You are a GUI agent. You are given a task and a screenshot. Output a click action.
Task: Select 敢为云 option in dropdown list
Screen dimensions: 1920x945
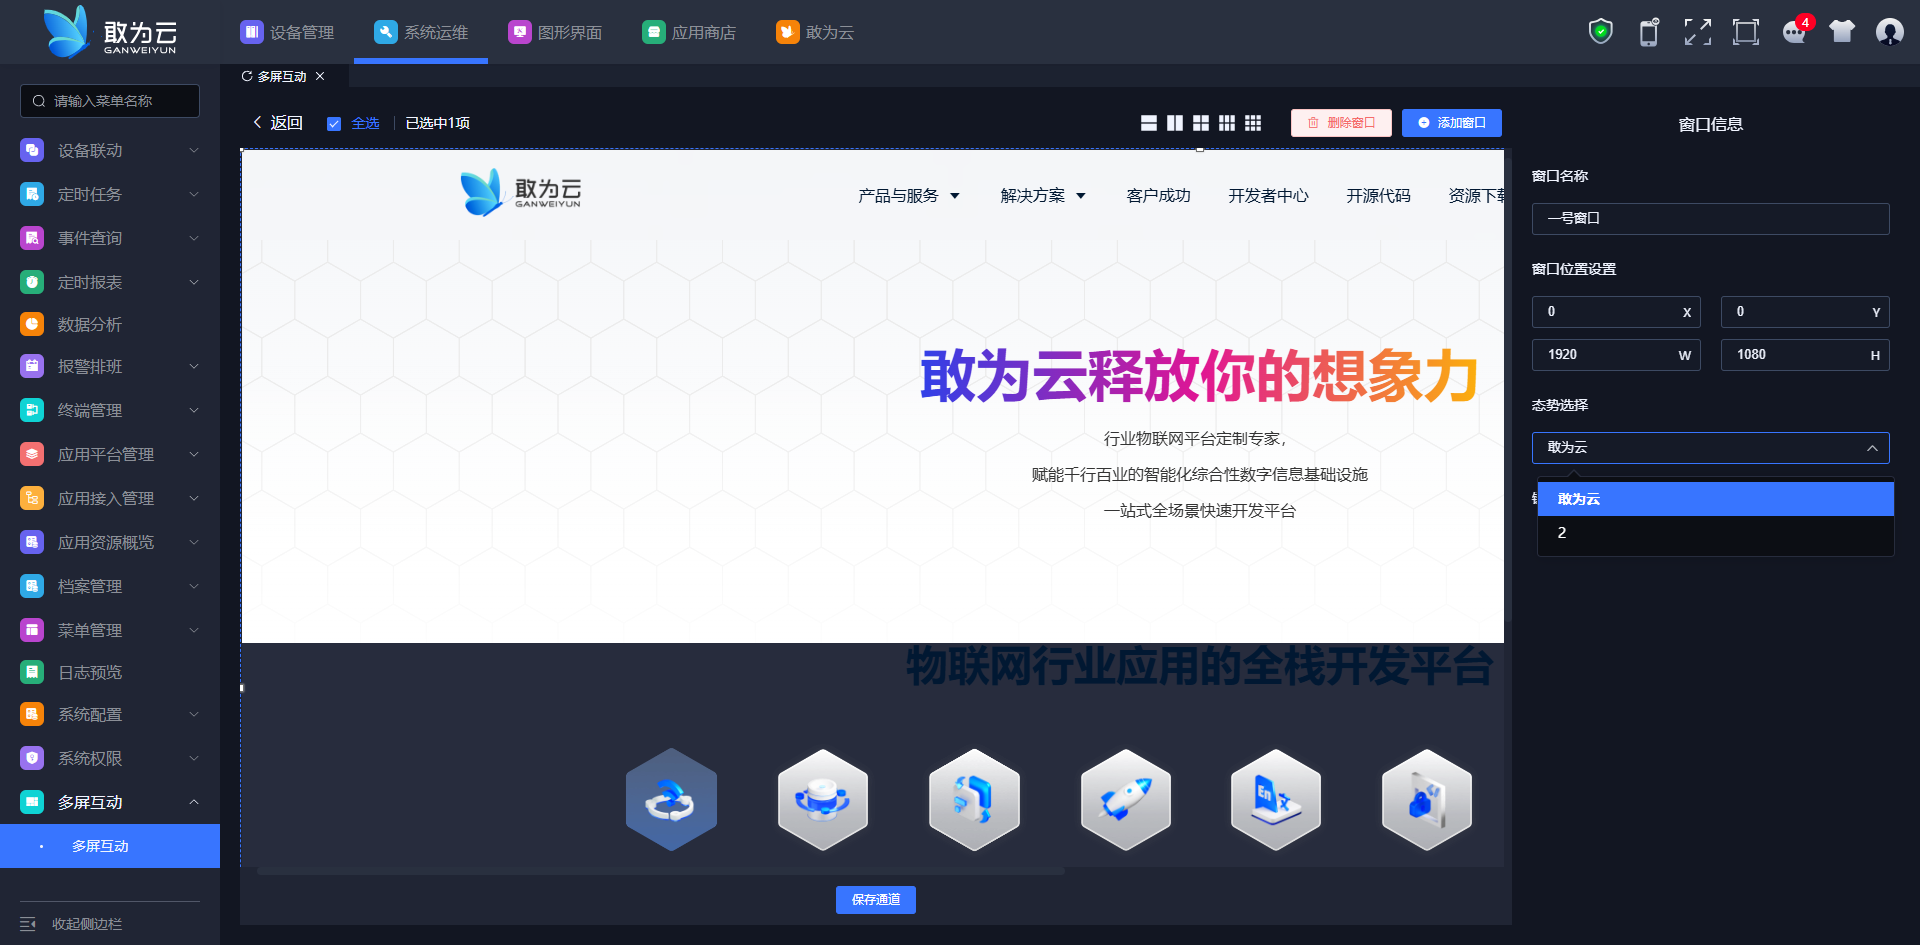pyautogui.click(x=1715, y=499)
